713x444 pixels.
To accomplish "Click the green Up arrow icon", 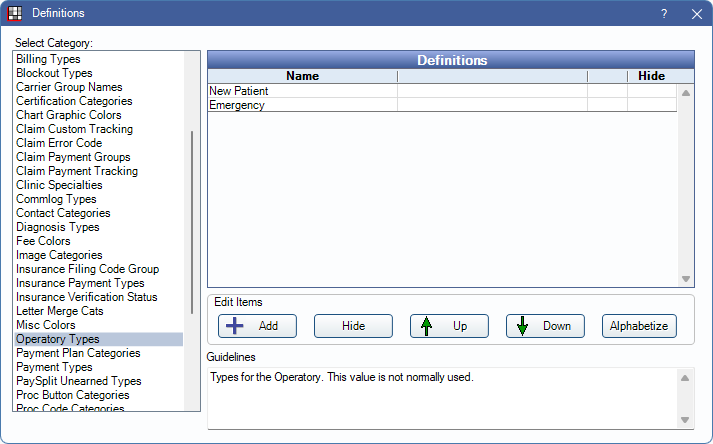I will [x=426, y=326].
